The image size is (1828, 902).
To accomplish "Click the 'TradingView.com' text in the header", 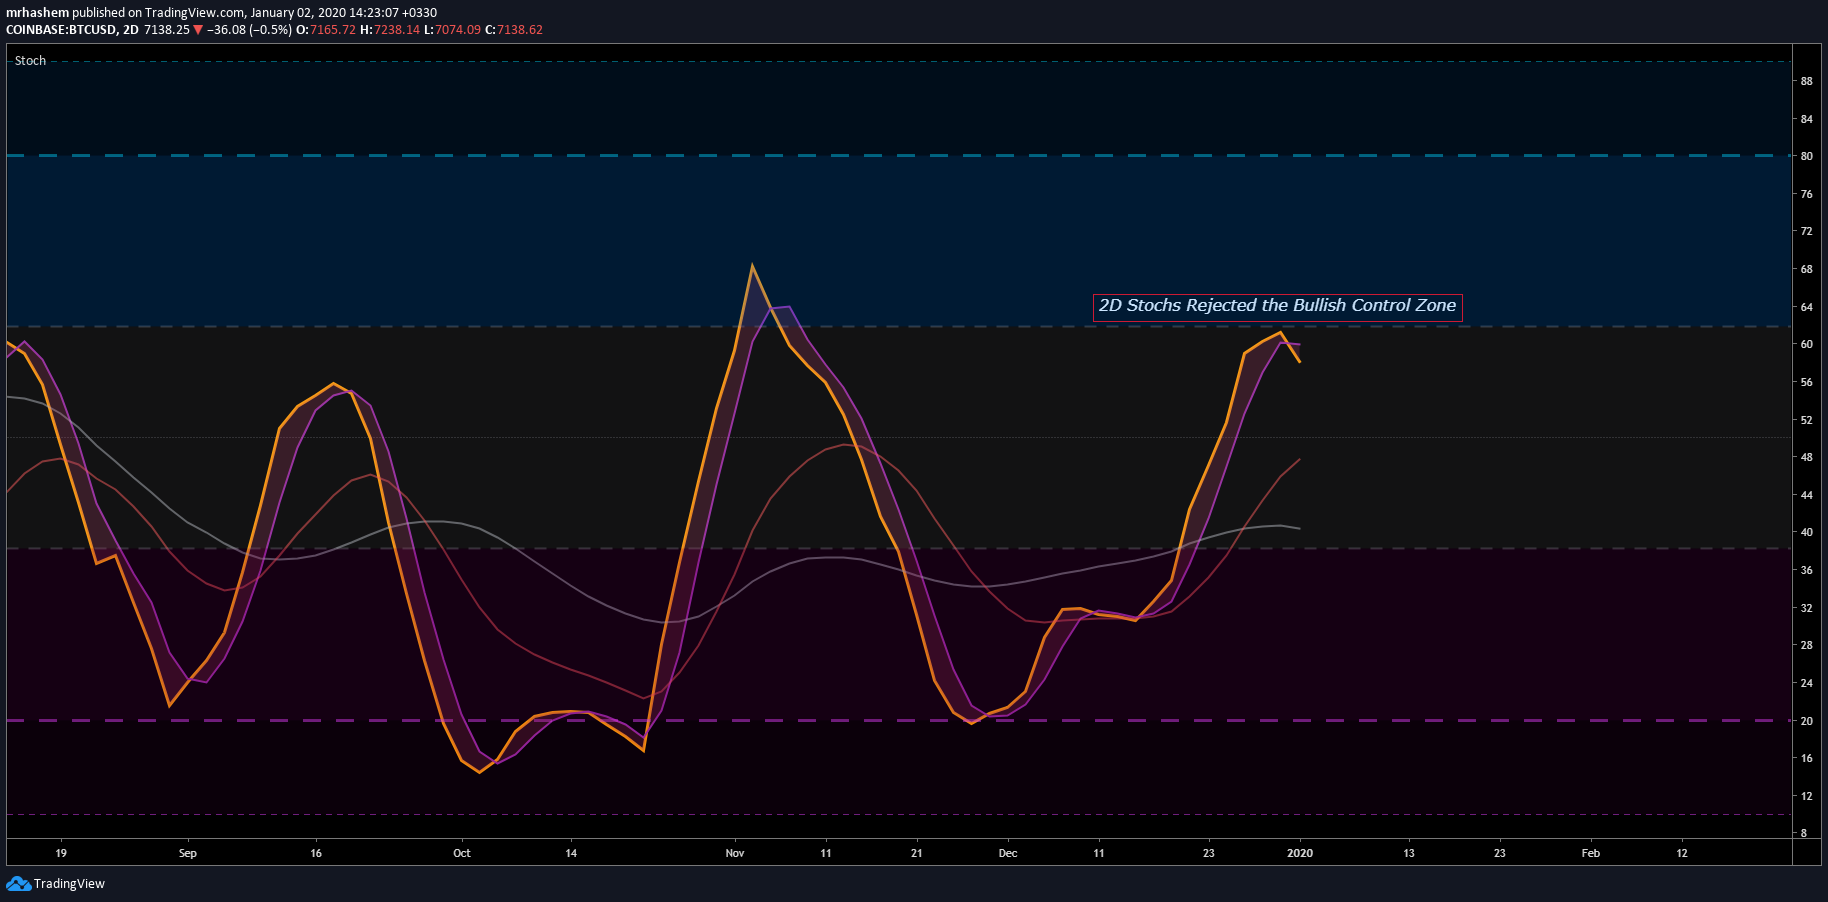I will pos(194,13).
